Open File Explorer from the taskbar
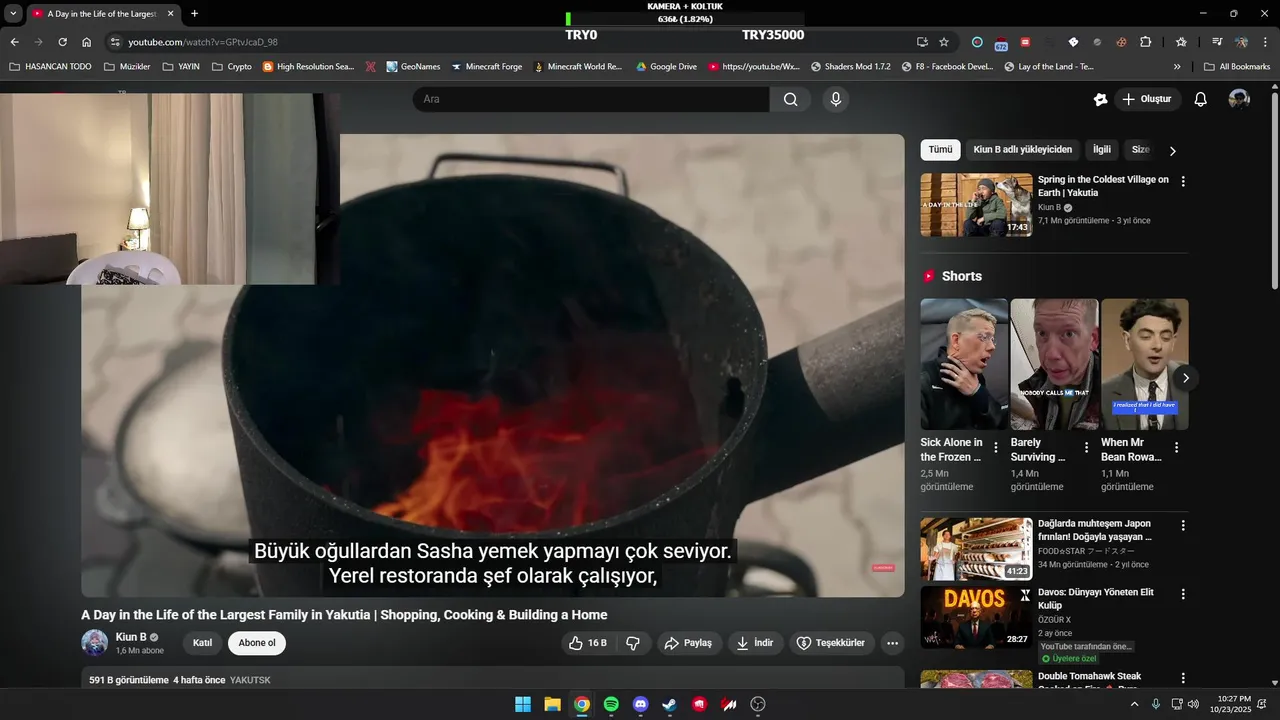Screen dimensions: 1280x720 552,704
